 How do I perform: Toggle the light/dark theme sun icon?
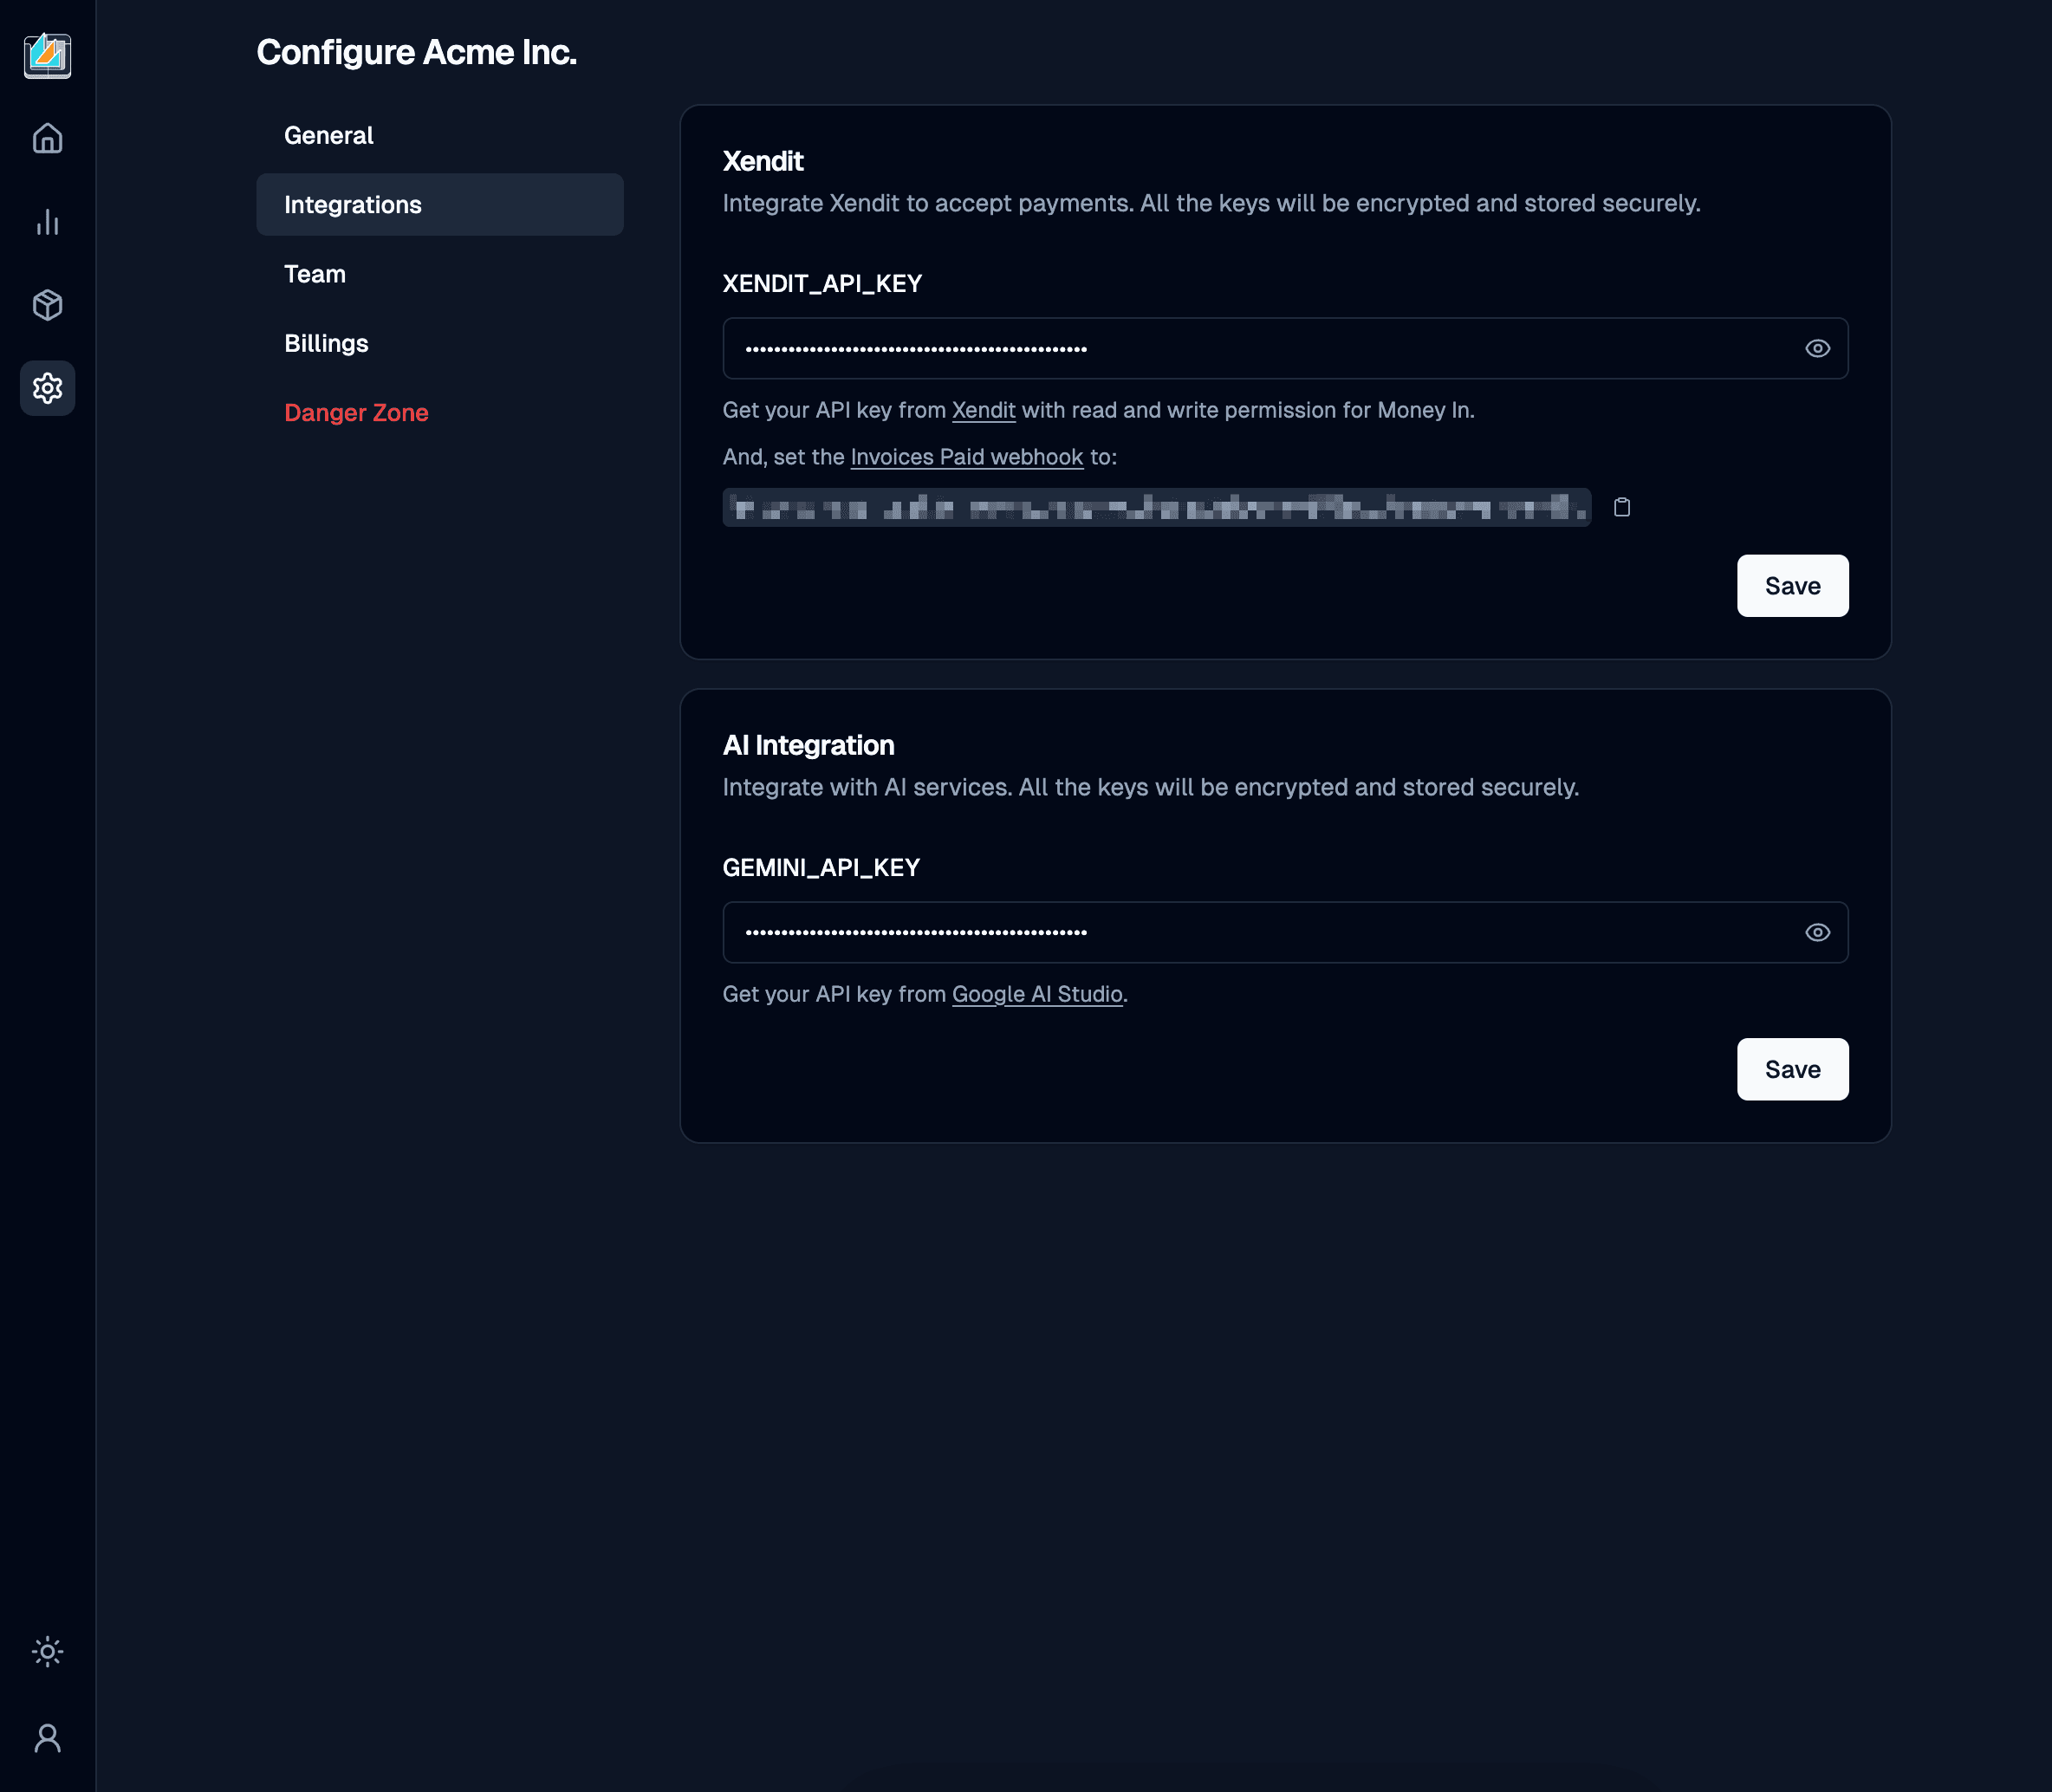click(x=47, y=1651)
